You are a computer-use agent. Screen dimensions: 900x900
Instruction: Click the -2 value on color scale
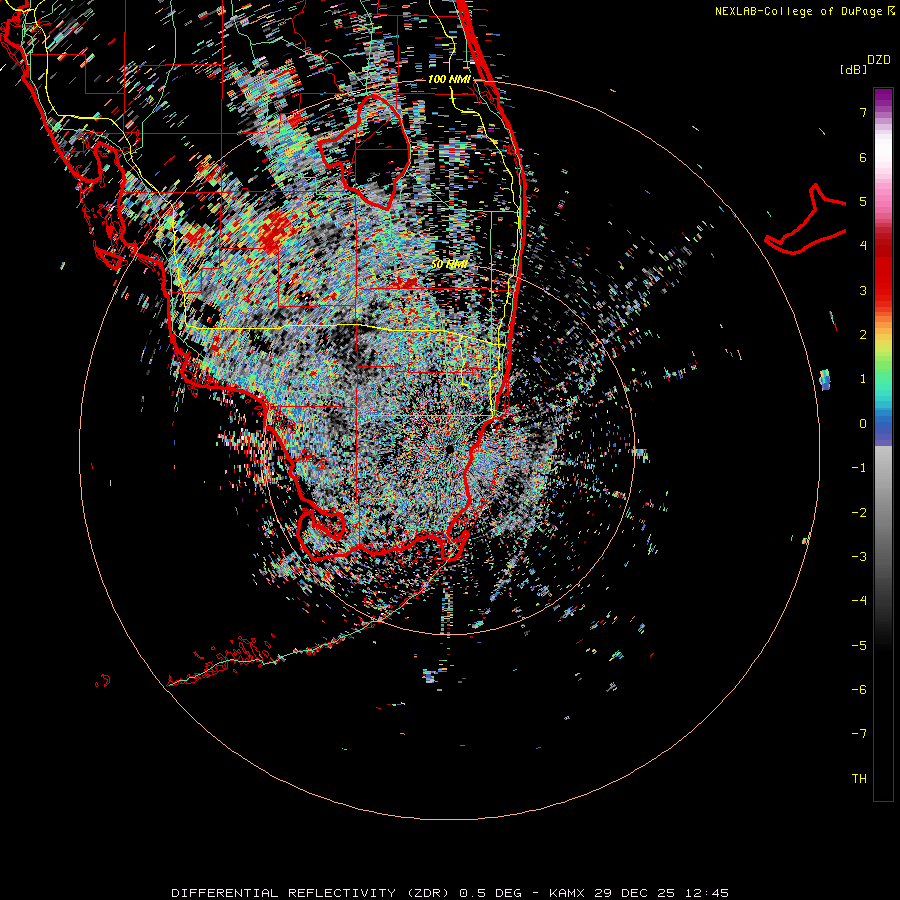pos(859,513)
